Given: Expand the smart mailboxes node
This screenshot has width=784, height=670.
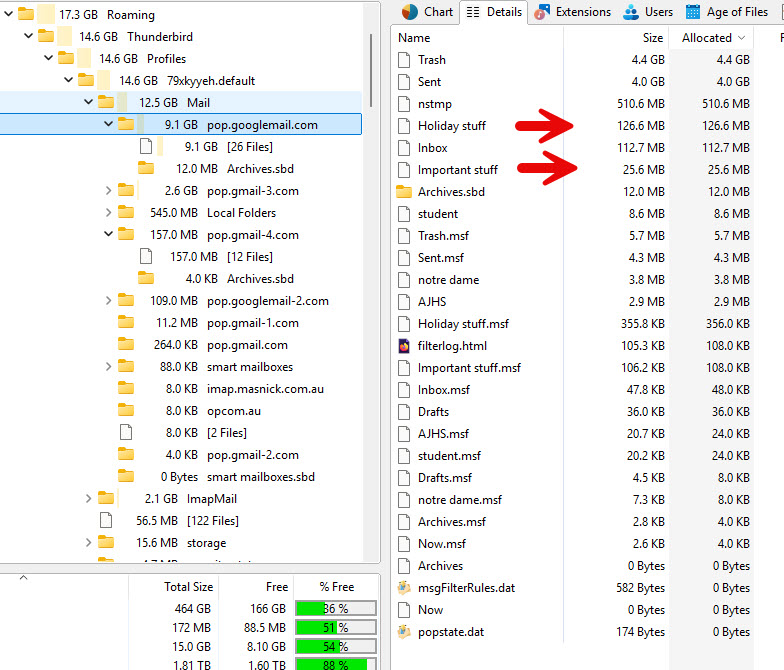Looking at the screenshot, I should (x=108, y=366).
